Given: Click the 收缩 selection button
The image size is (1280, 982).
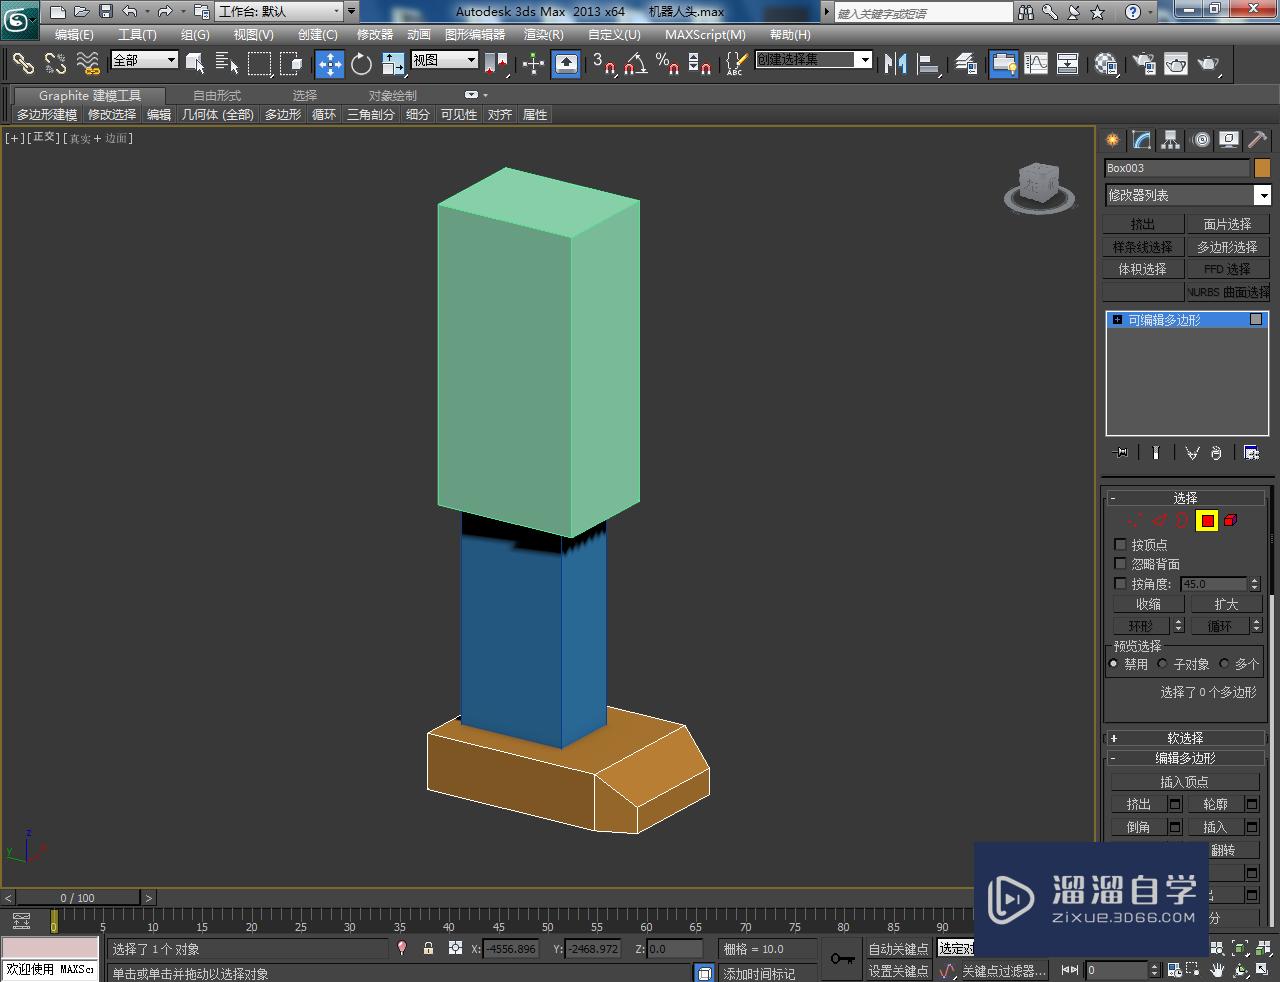Looking at the screenshot, I should (1148, 604).
